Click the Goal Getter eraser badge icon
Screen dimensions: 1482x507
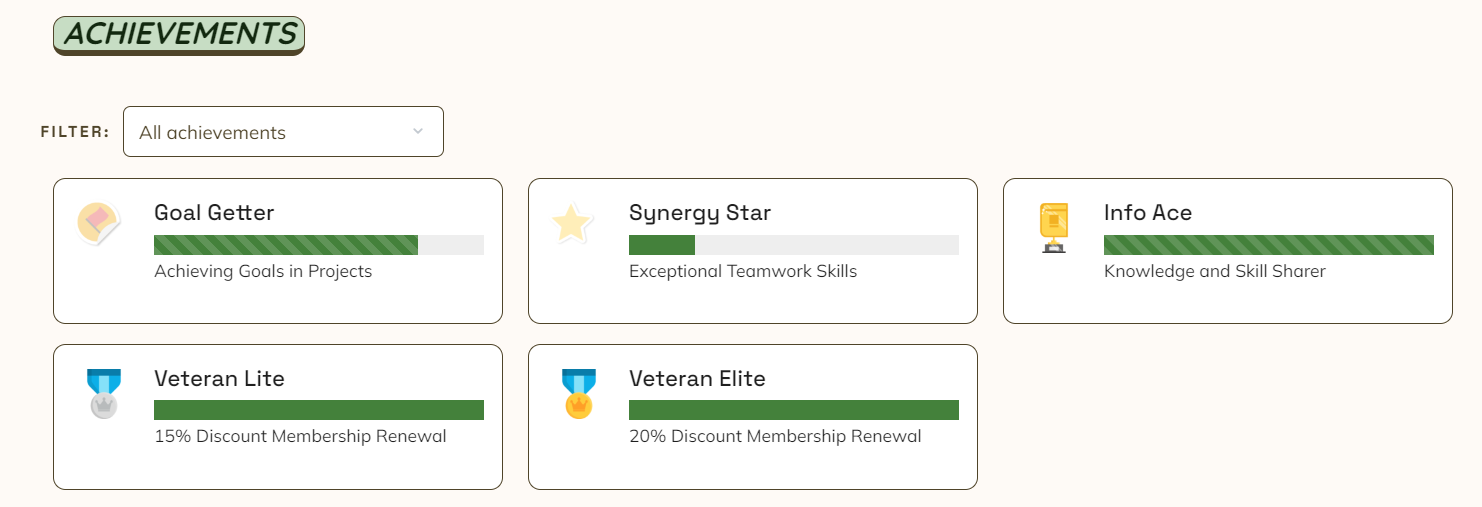(99, 225)
